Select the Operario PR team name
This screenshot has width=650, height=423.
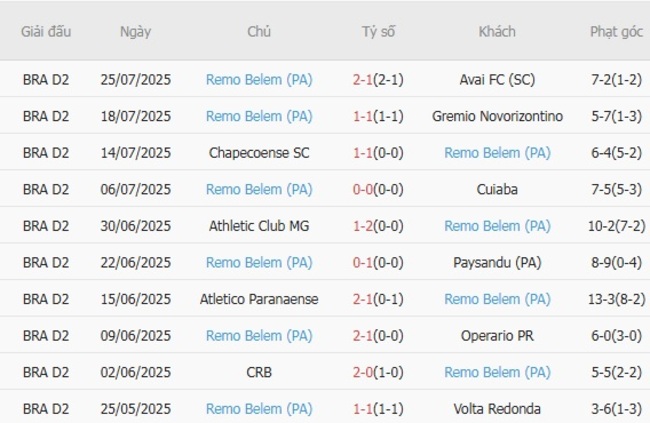497,336
